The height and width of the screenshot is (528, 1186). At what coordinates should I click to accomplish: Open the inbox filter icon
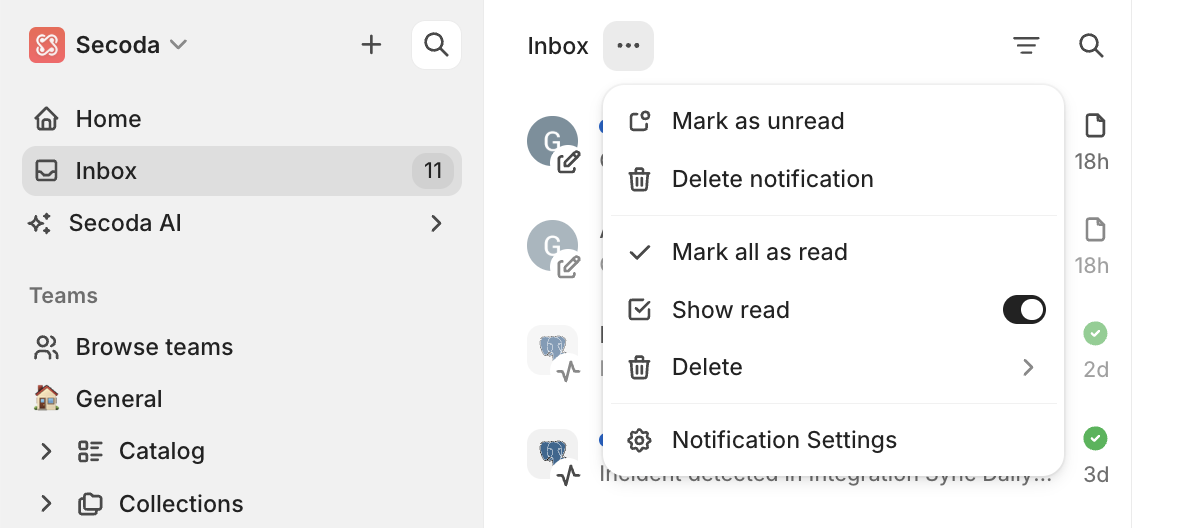[x=1026, y=46]
